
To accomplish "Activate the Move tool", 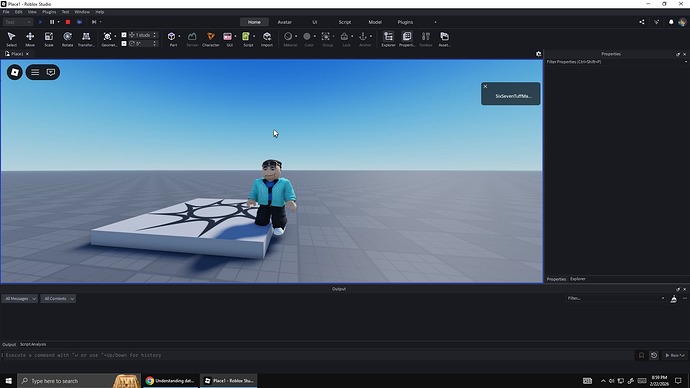I will (30, 39).
